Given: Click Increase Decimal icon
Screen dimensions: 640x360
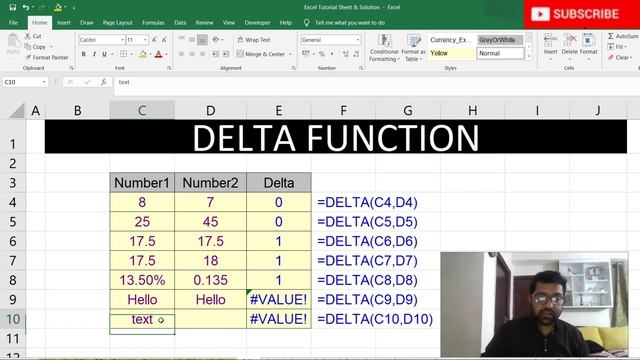Looking at the screenshot, I should 346,54.
